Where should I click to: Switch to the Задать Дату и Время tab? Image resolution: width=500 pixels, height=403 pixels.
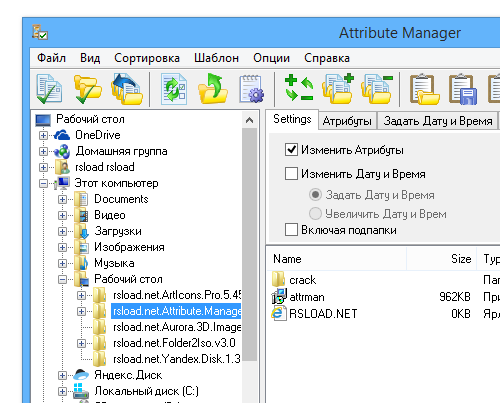(x=438, y=121)
